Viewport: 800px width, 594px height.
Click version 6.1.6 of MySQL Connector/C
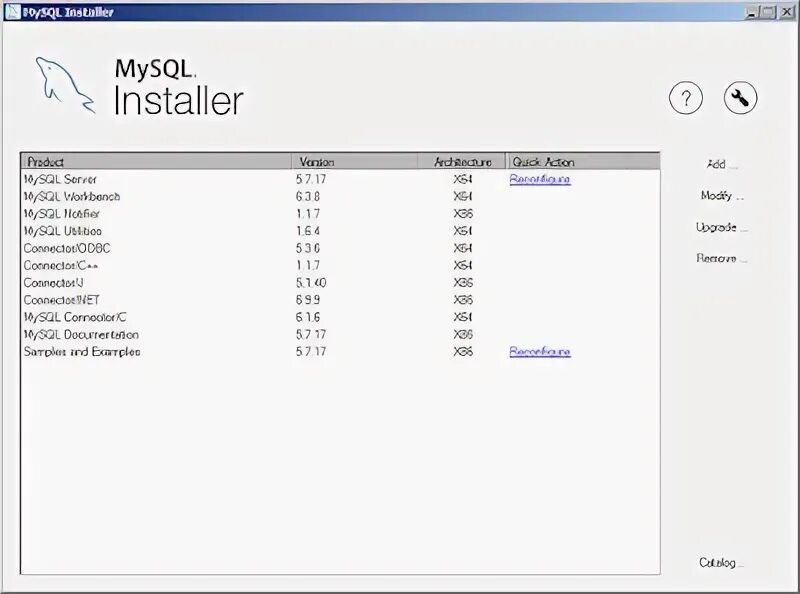click(x=308, y=317)
